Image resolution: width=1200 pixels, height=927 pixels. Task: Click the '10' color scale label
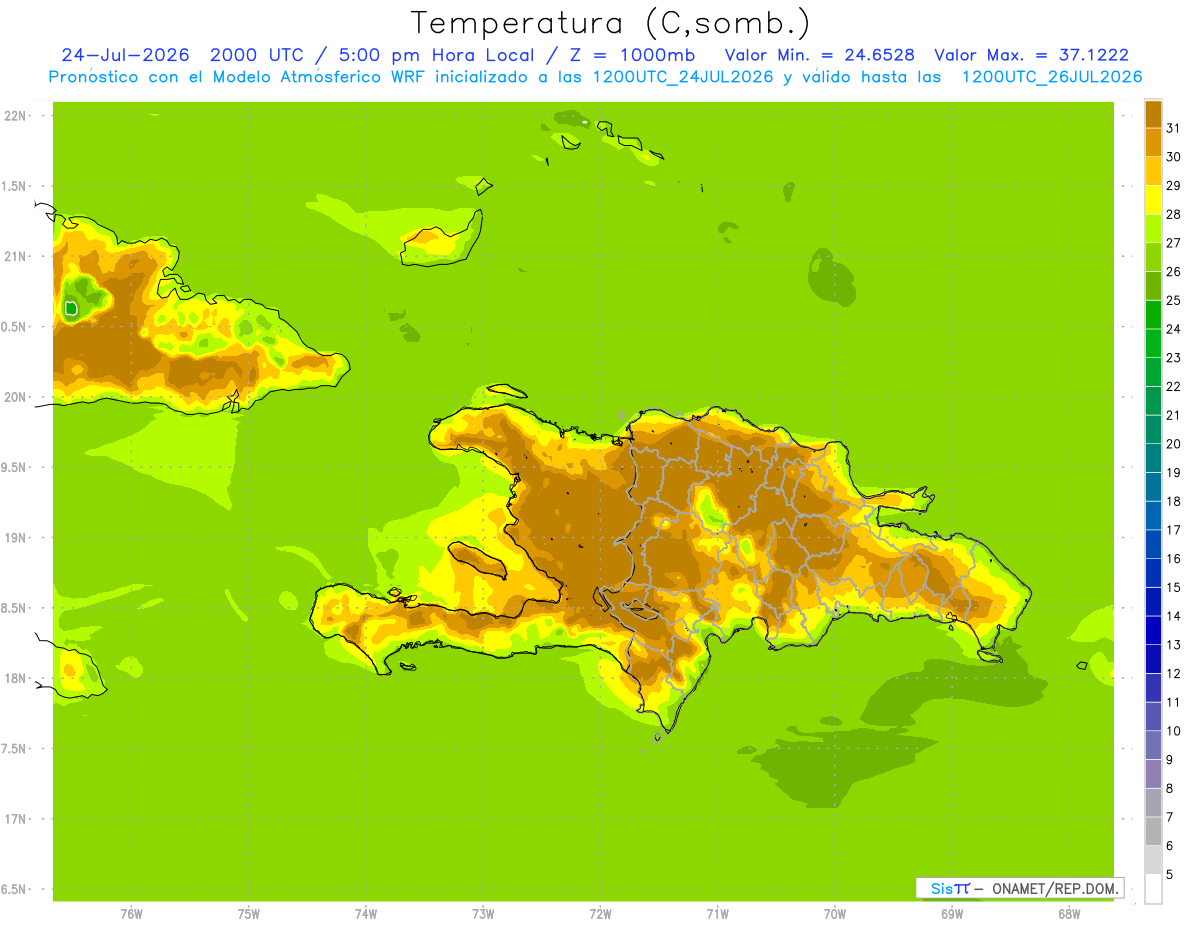point(1173,731)
